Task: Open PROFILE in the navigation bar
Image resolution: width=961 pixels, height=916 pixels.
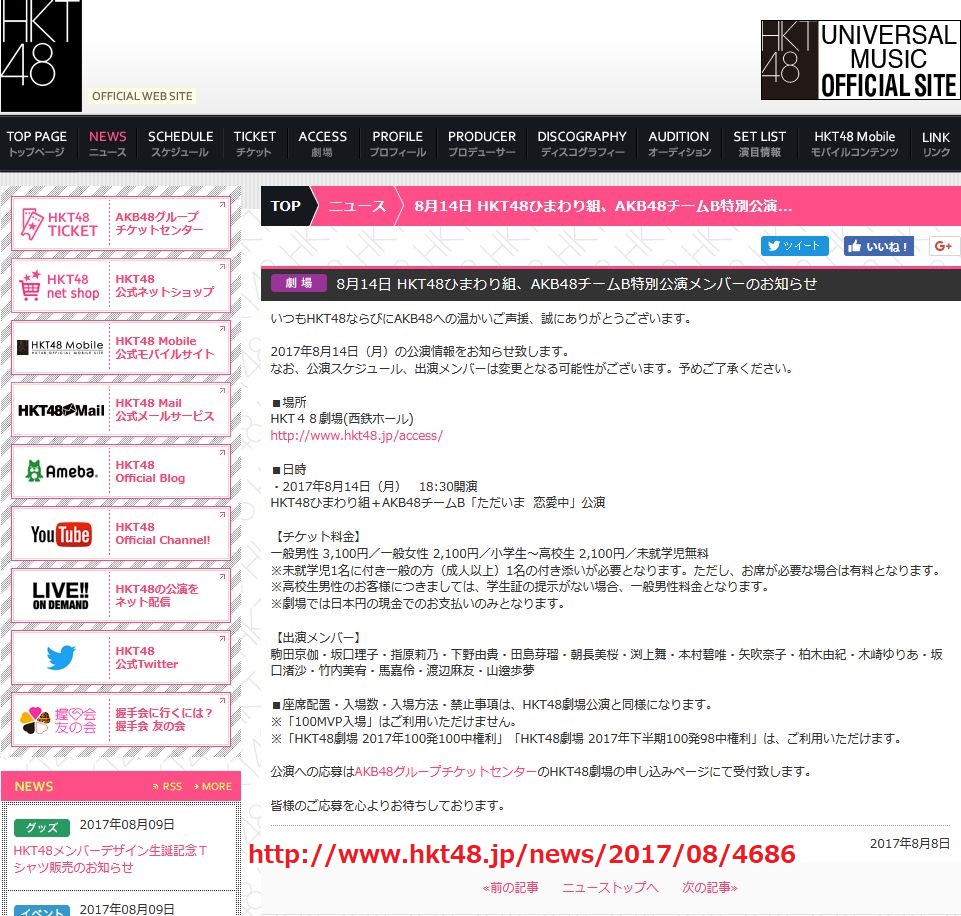Action: [397, 143]
